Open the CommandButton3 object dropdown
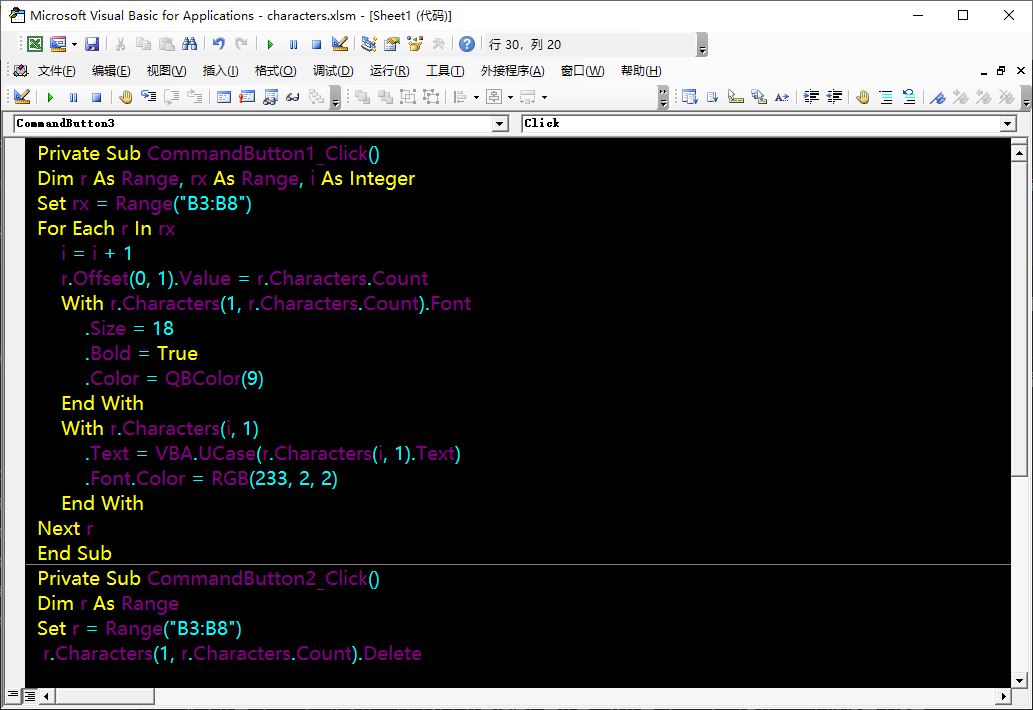The height and width of the screenshot is (710, 1033). pos(500,124)
